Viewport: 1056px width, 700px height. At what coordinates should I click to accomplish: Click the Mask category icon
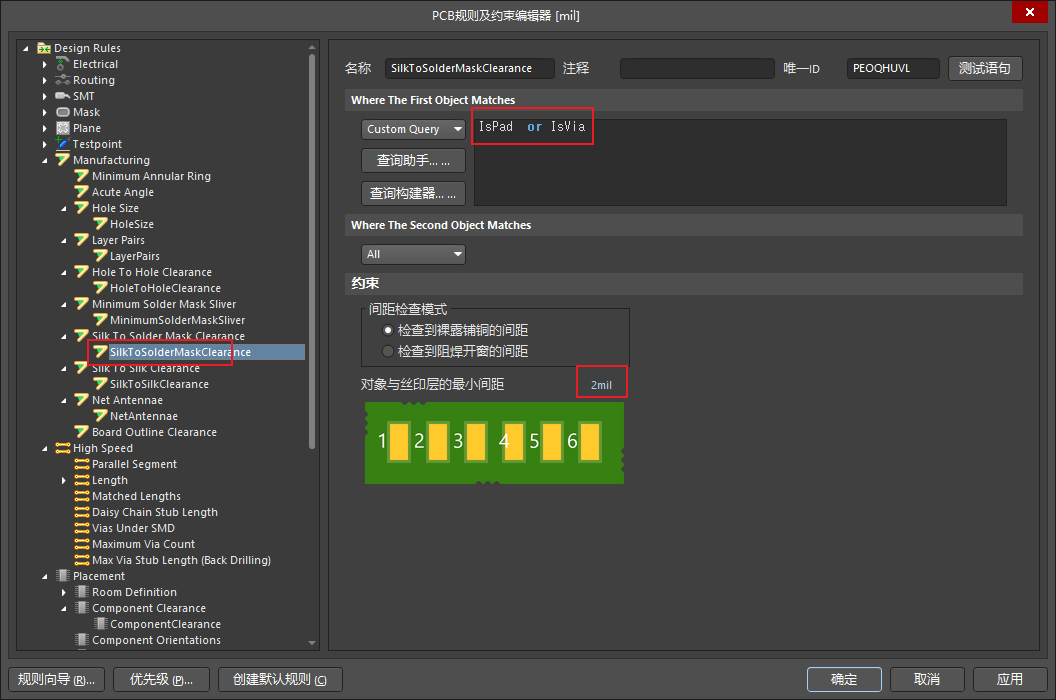point(63,113)
